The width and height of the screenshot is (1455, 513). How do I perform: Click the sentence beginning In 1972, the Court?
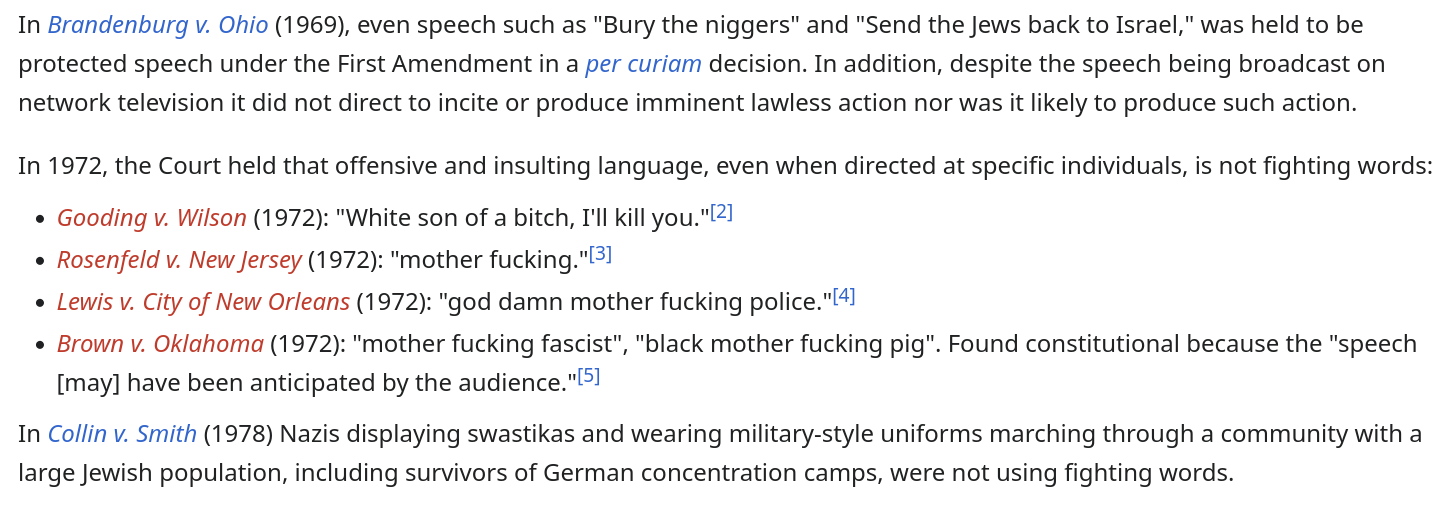(726, 166)
